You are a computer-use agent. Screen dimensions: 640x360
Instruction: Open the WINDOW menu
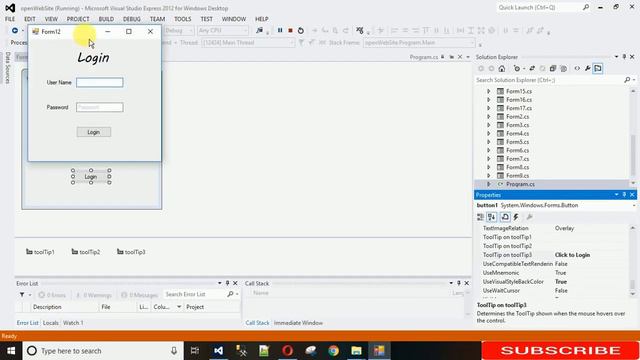click(234, 19)
